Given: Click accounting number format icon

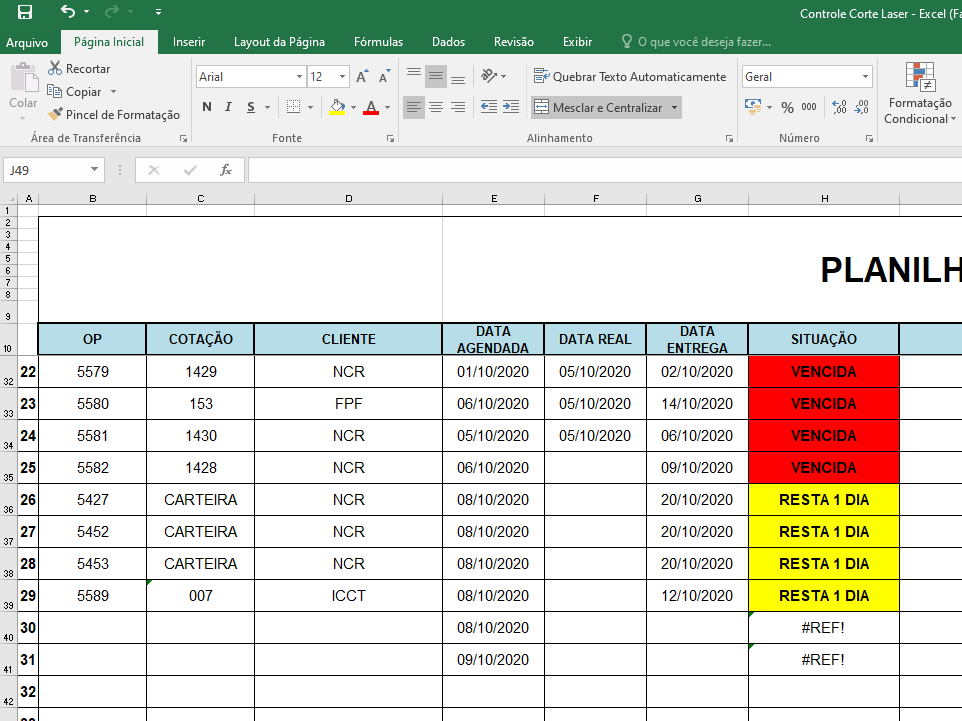Looking at the screenshot, I should (x=753, y=107).
